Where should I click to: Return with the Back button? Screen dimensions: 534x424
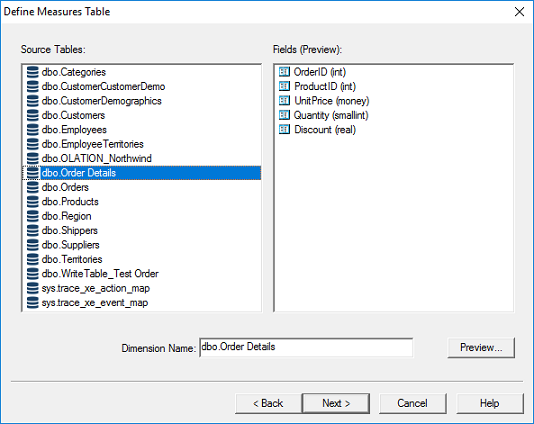[x=268, y=404]
